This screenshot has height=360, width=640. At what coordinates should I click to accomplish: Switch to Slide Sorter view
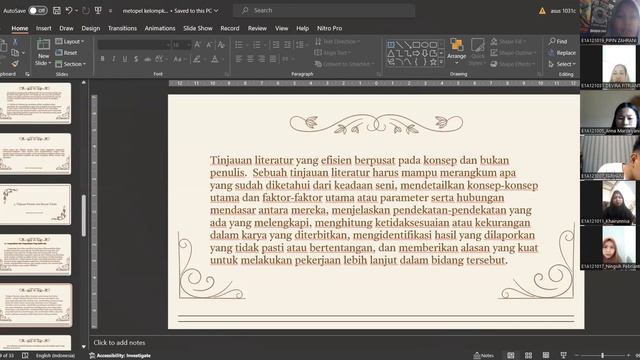[528, 356]
